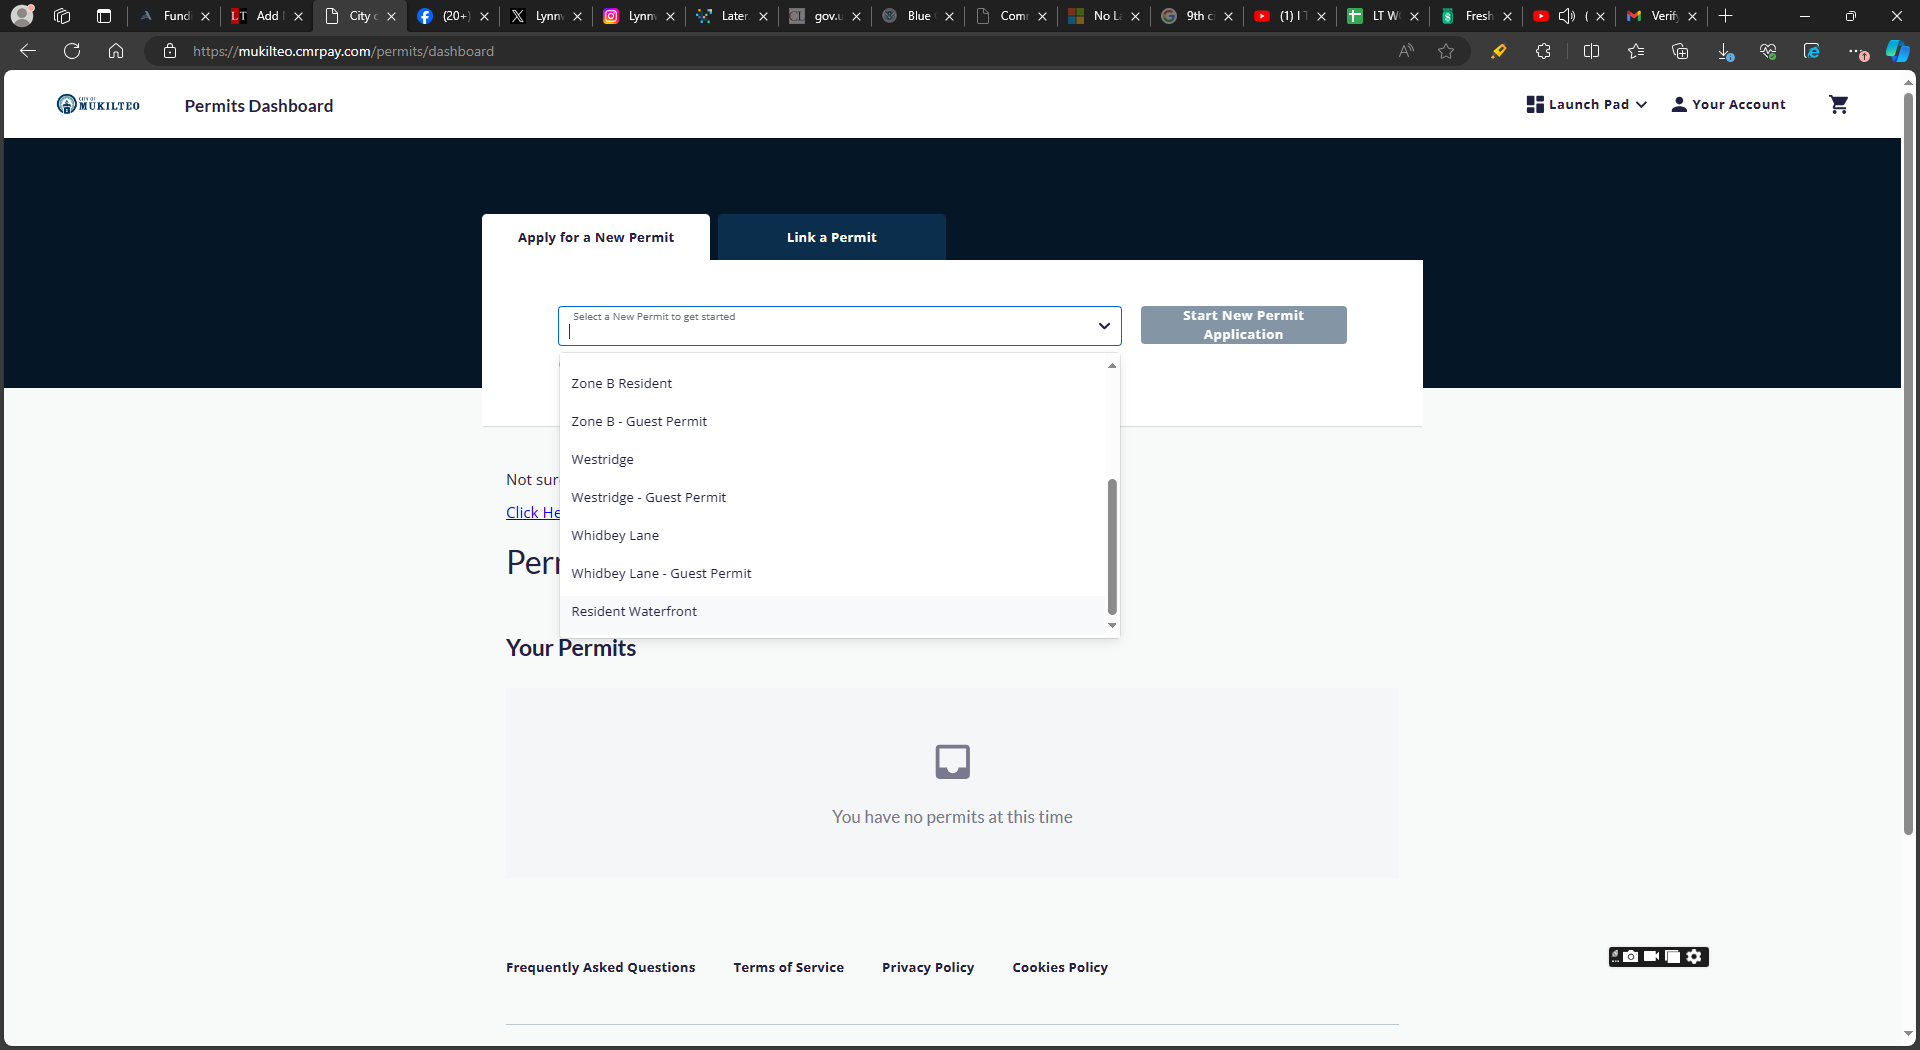Open the Copilot sidebar icon
This screenshot has width=1920, height=1050.
click(1897, 51)
